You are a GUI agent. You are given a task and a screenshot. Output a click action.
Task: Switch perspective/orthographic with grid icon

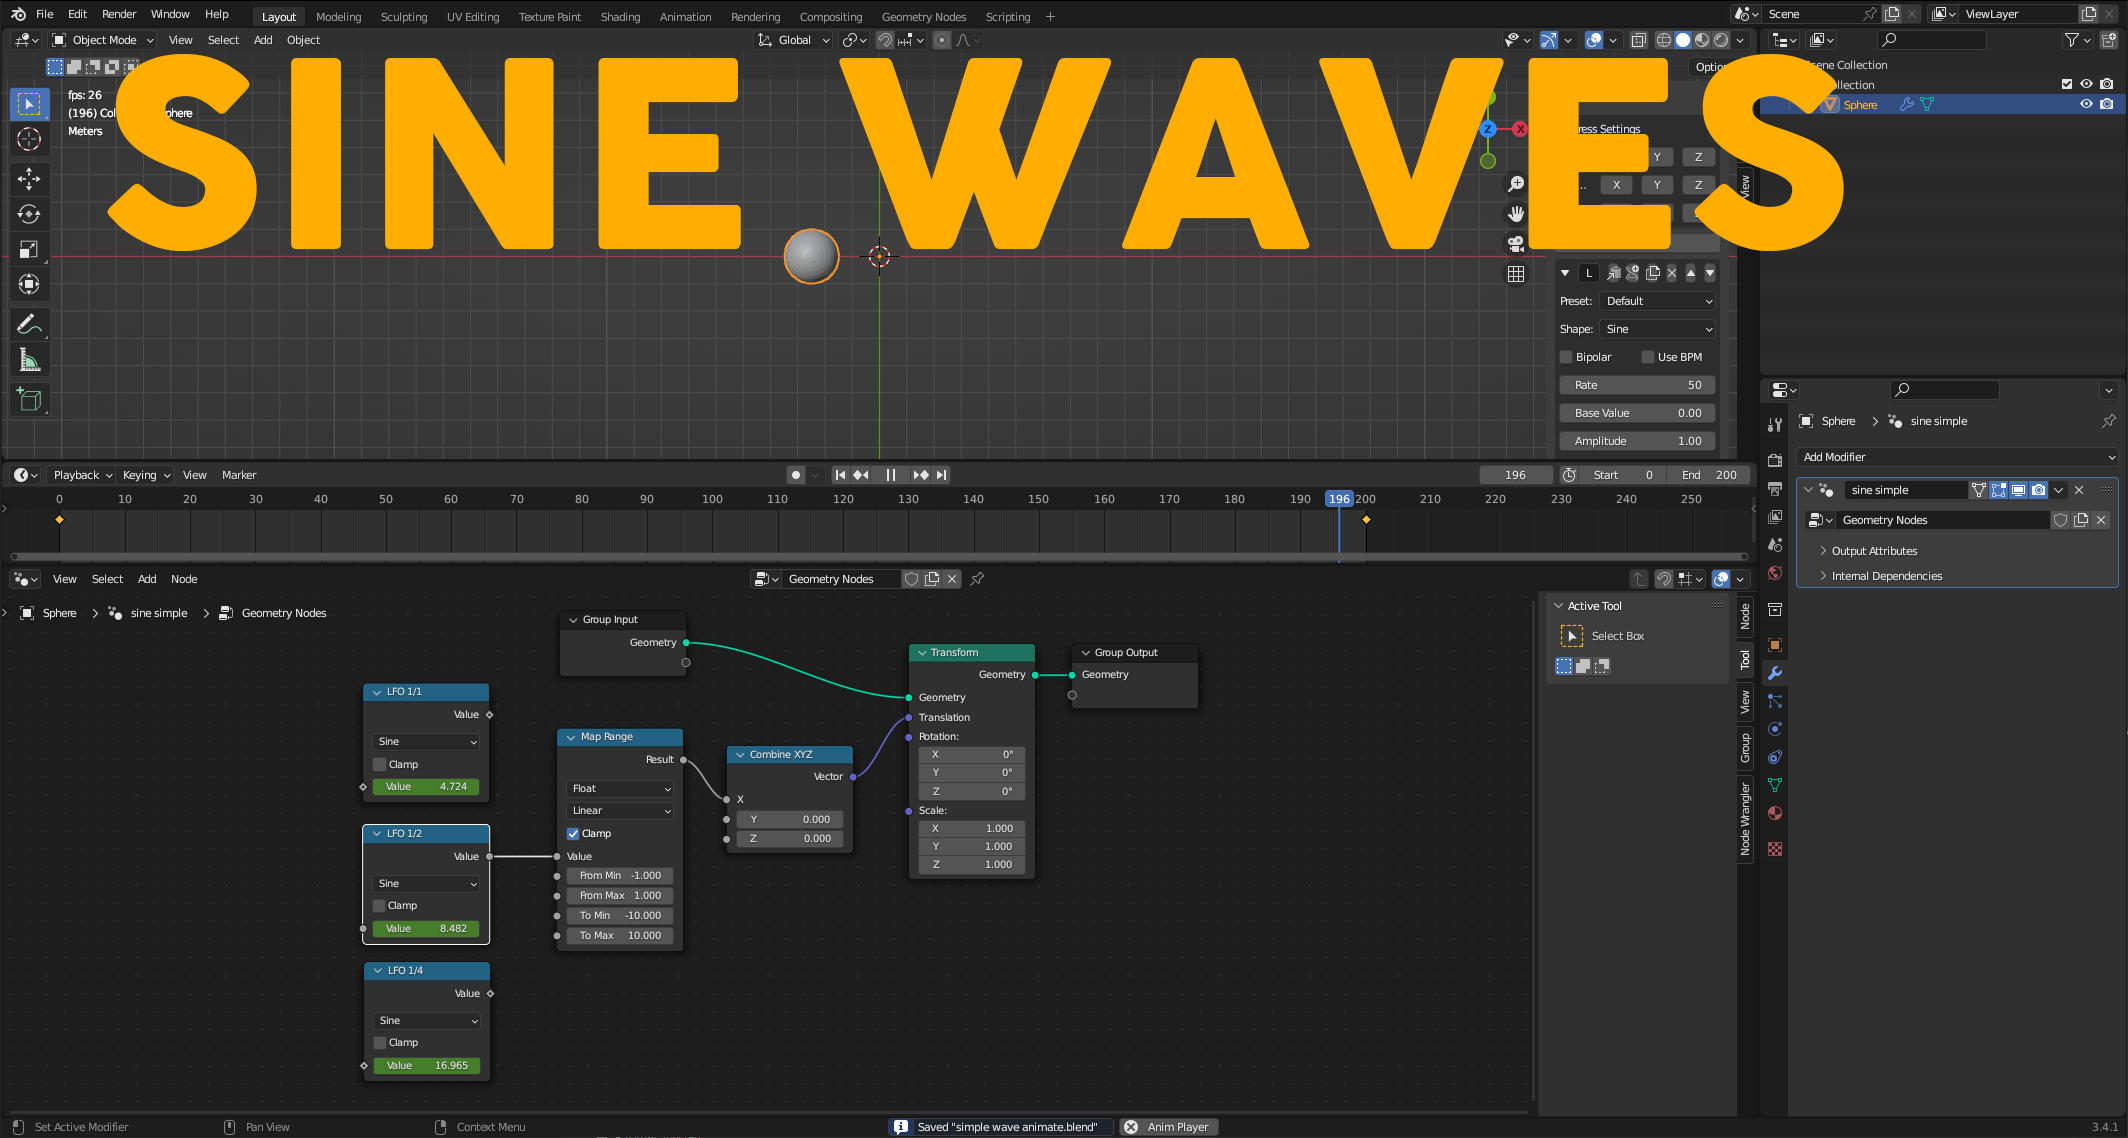click(x=1516, y=274)
